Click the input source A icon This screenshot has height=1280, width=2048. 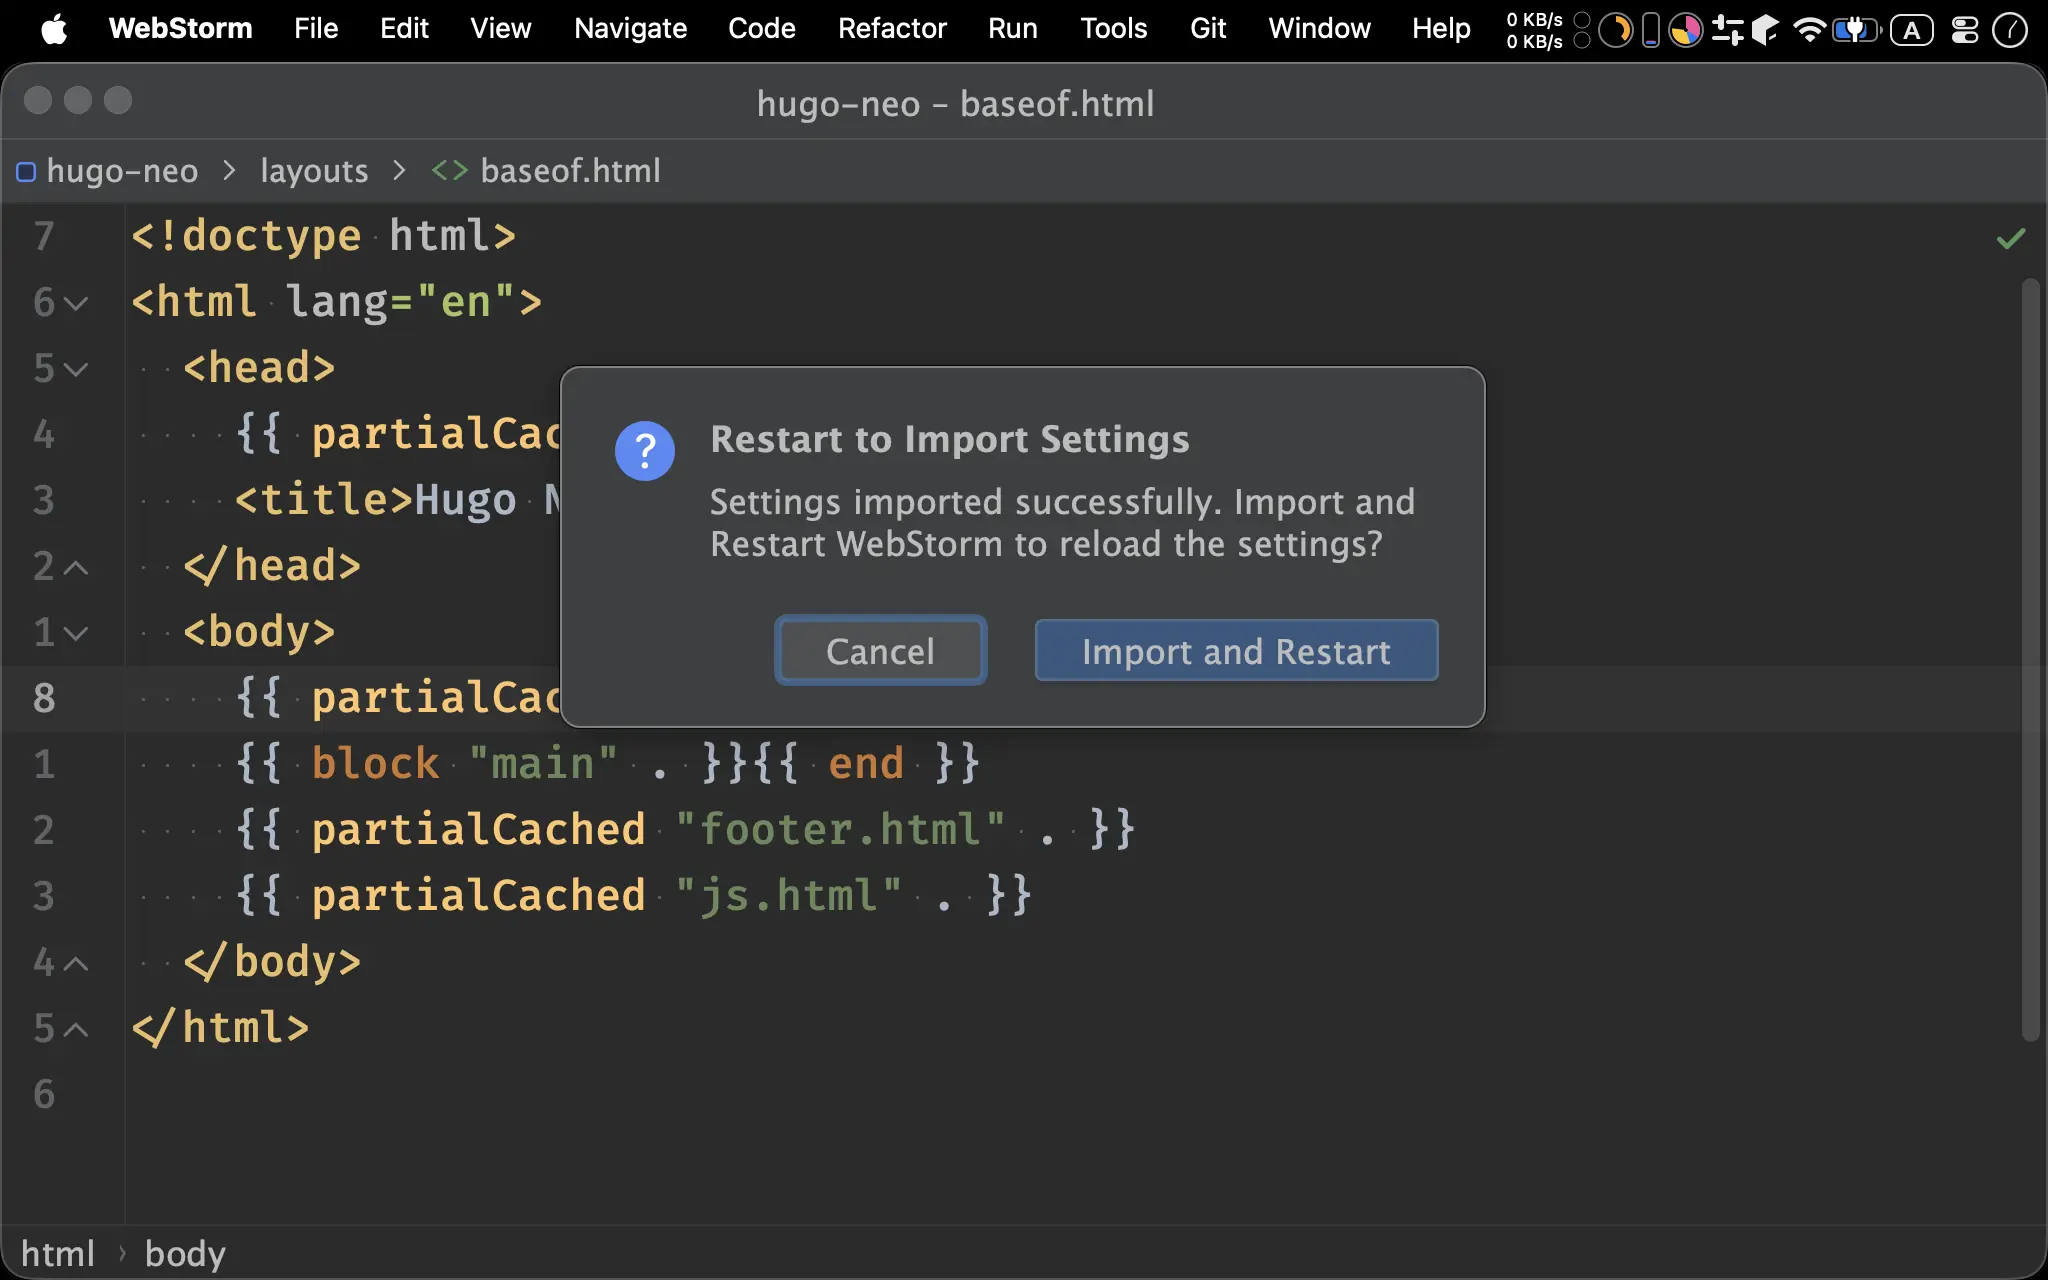(x=1911, y=30)
